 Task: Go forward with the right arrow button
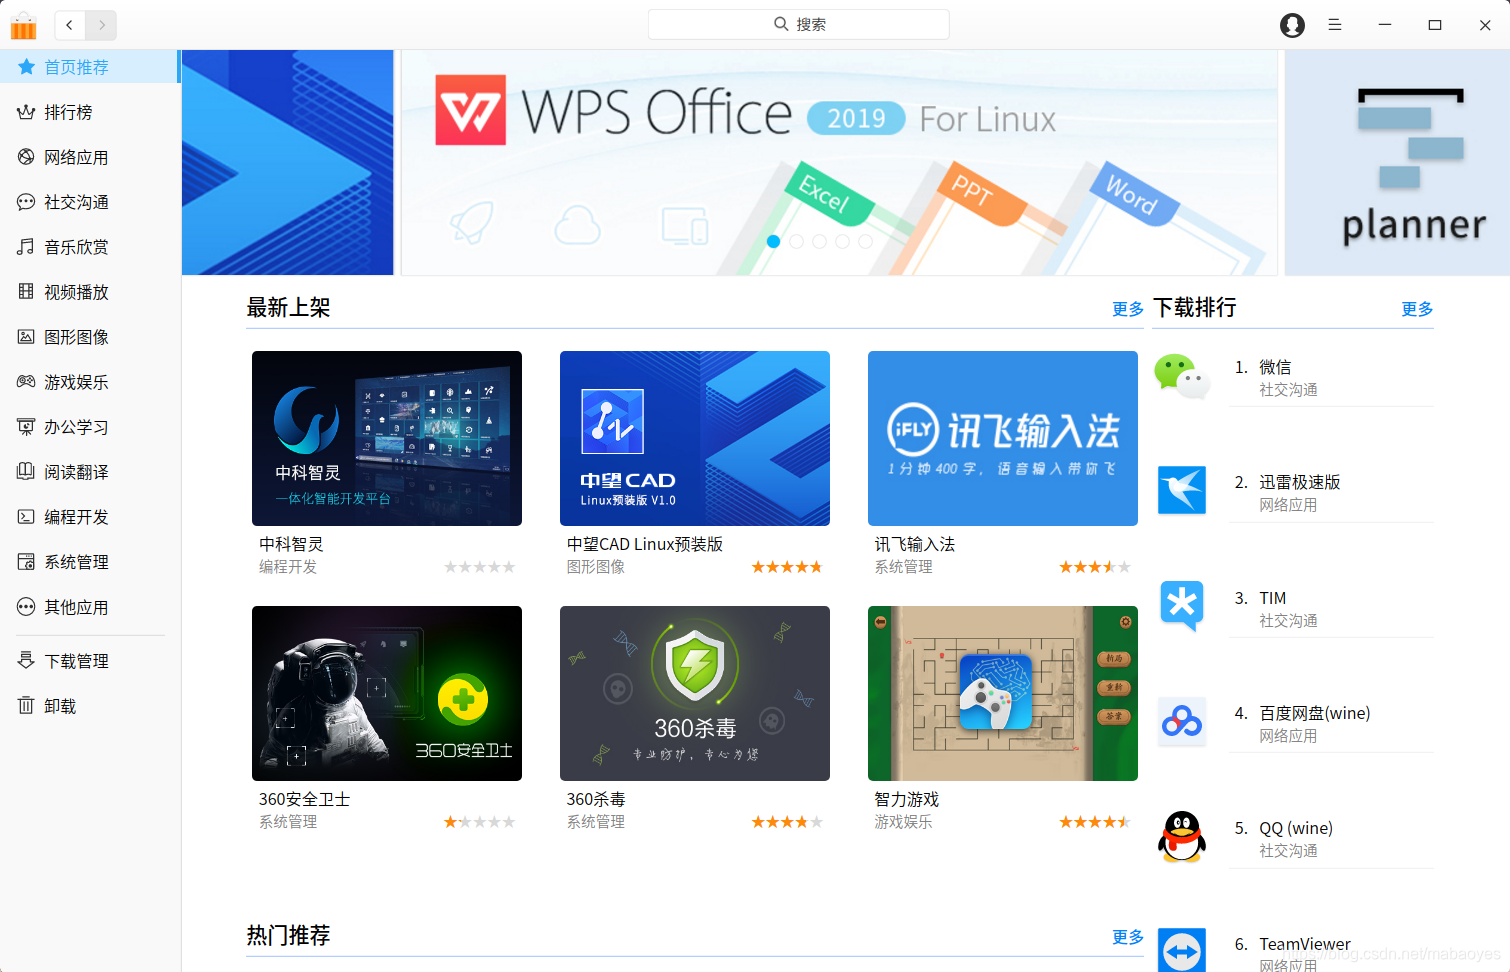click(101, 25)
